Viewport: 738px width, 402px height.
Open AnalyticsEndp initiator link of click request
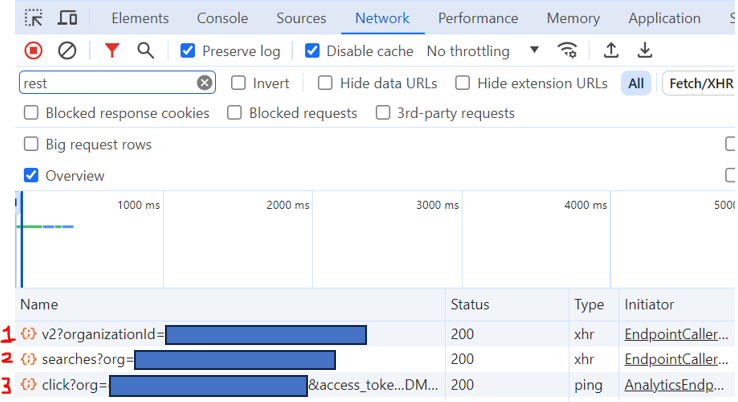(674, 385)
